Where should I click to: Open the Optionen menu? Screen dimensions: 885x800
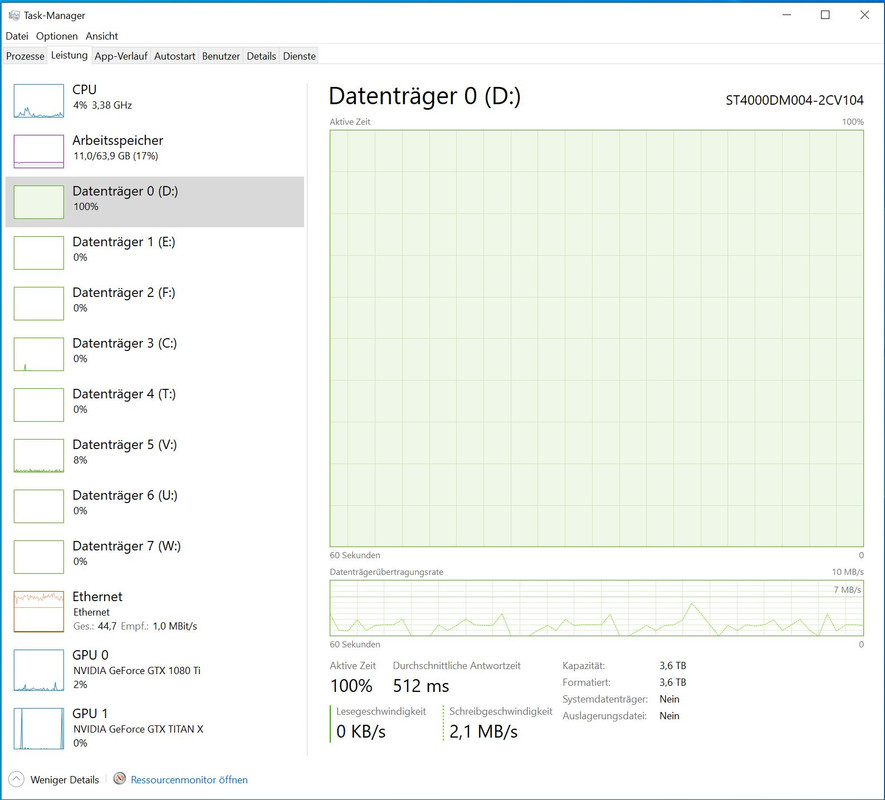(56, 36)
